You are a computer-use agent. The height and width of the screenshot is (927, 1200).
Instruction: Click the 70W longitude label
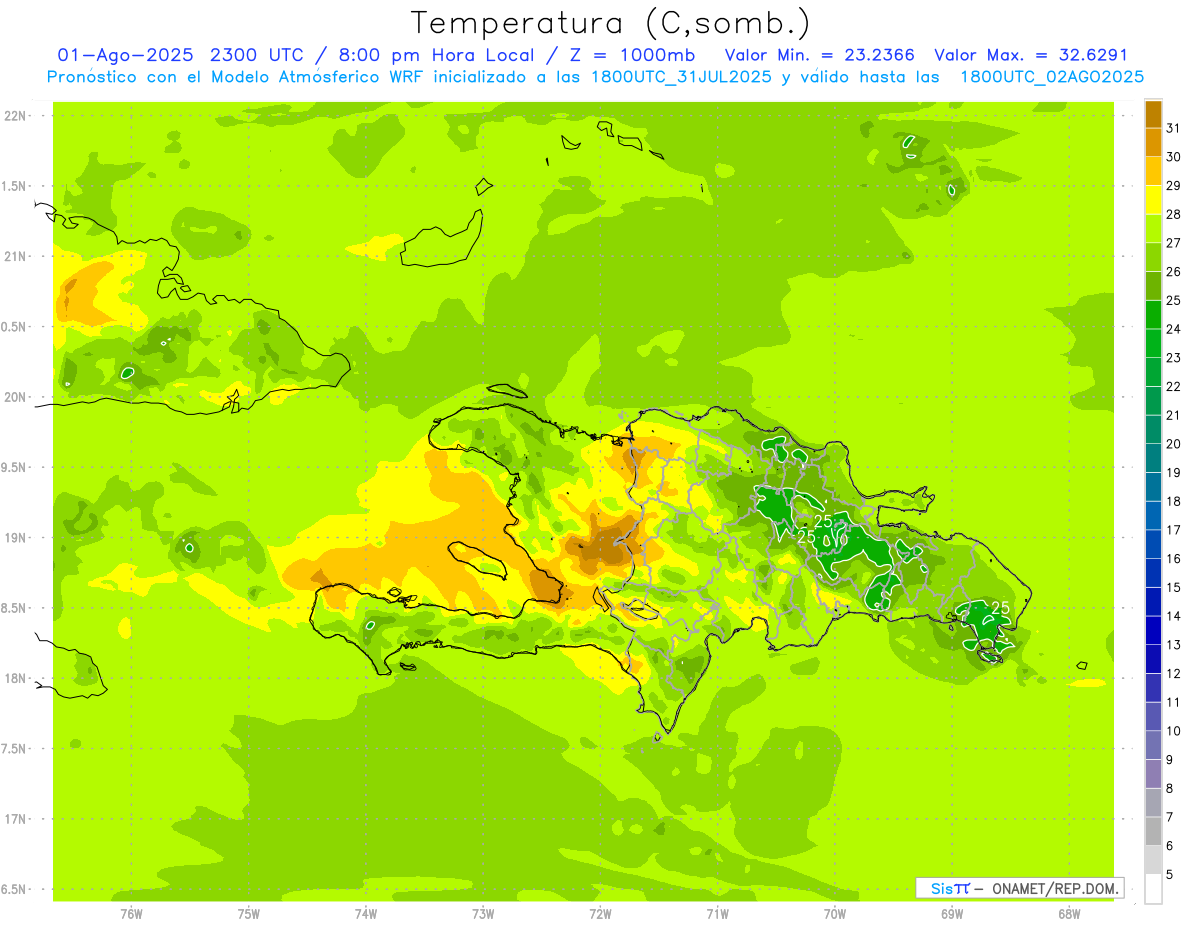point(835,914)
